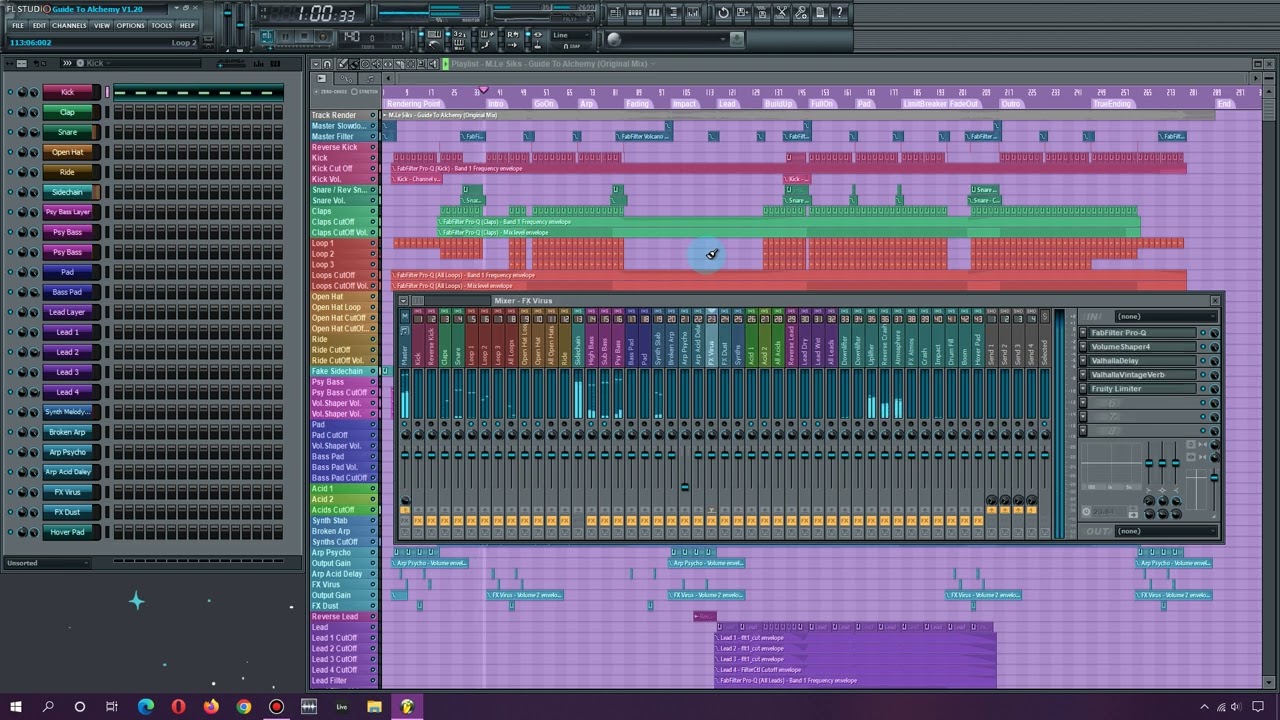Viewport: 1280px width, 720px height.
Task: Open the mixer window icon
Action: pyautogui.click(x=692, y=13)
